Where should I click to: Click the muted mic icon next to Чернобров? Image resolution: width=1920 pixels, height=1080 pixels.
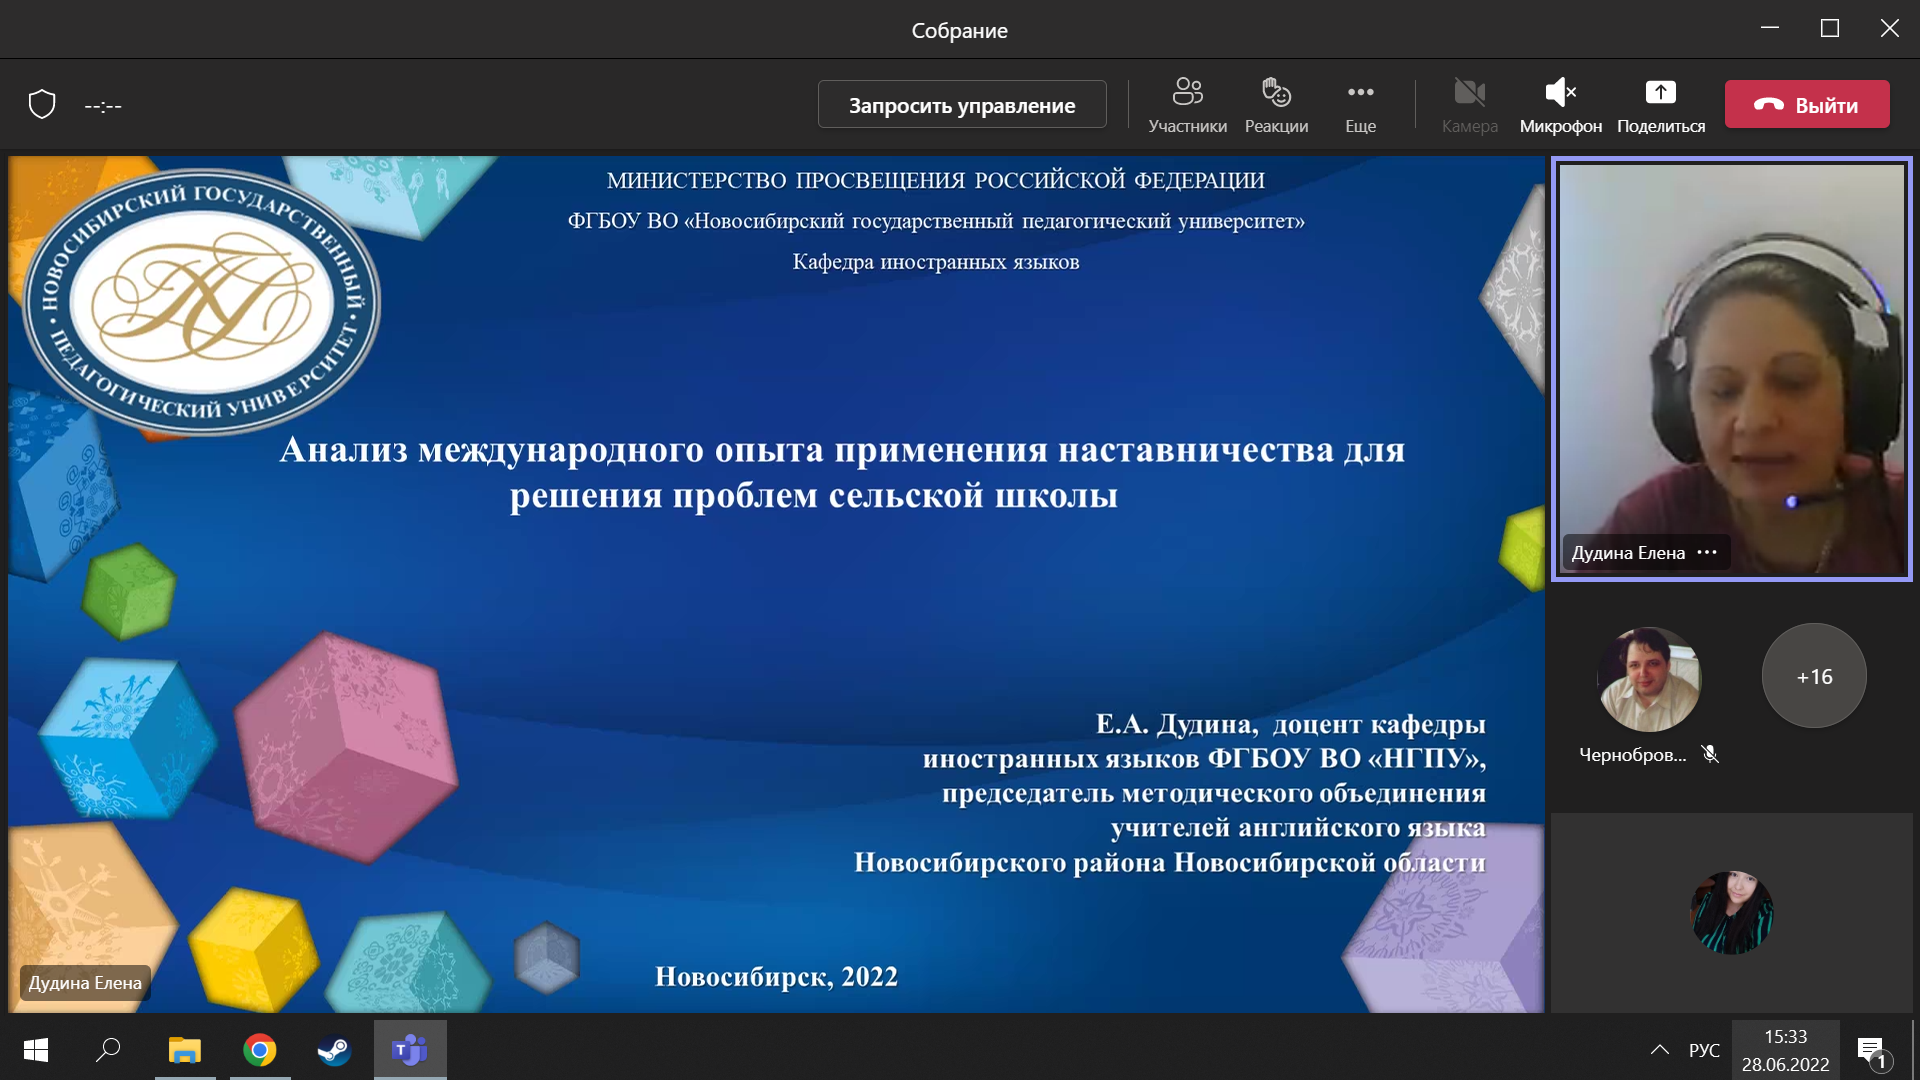pyautogui.click(x=1710, y=754)
